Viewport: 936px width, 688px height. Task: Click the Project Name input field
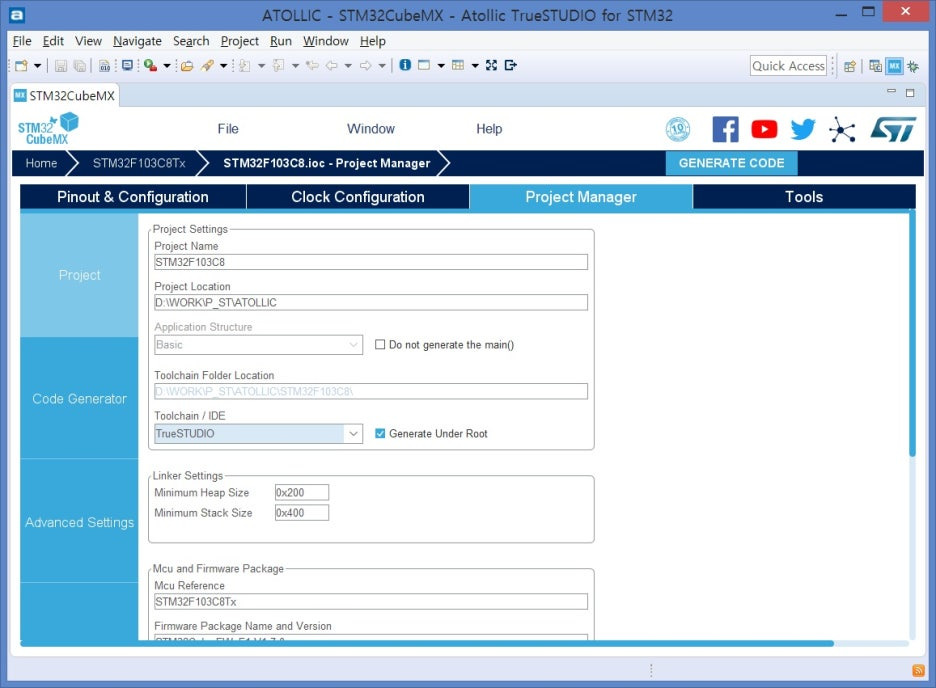point(371,262)
